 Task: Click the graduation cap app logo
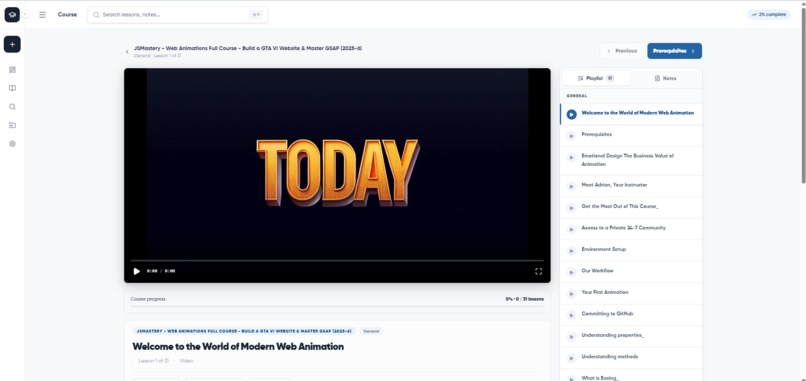point(12,14)
